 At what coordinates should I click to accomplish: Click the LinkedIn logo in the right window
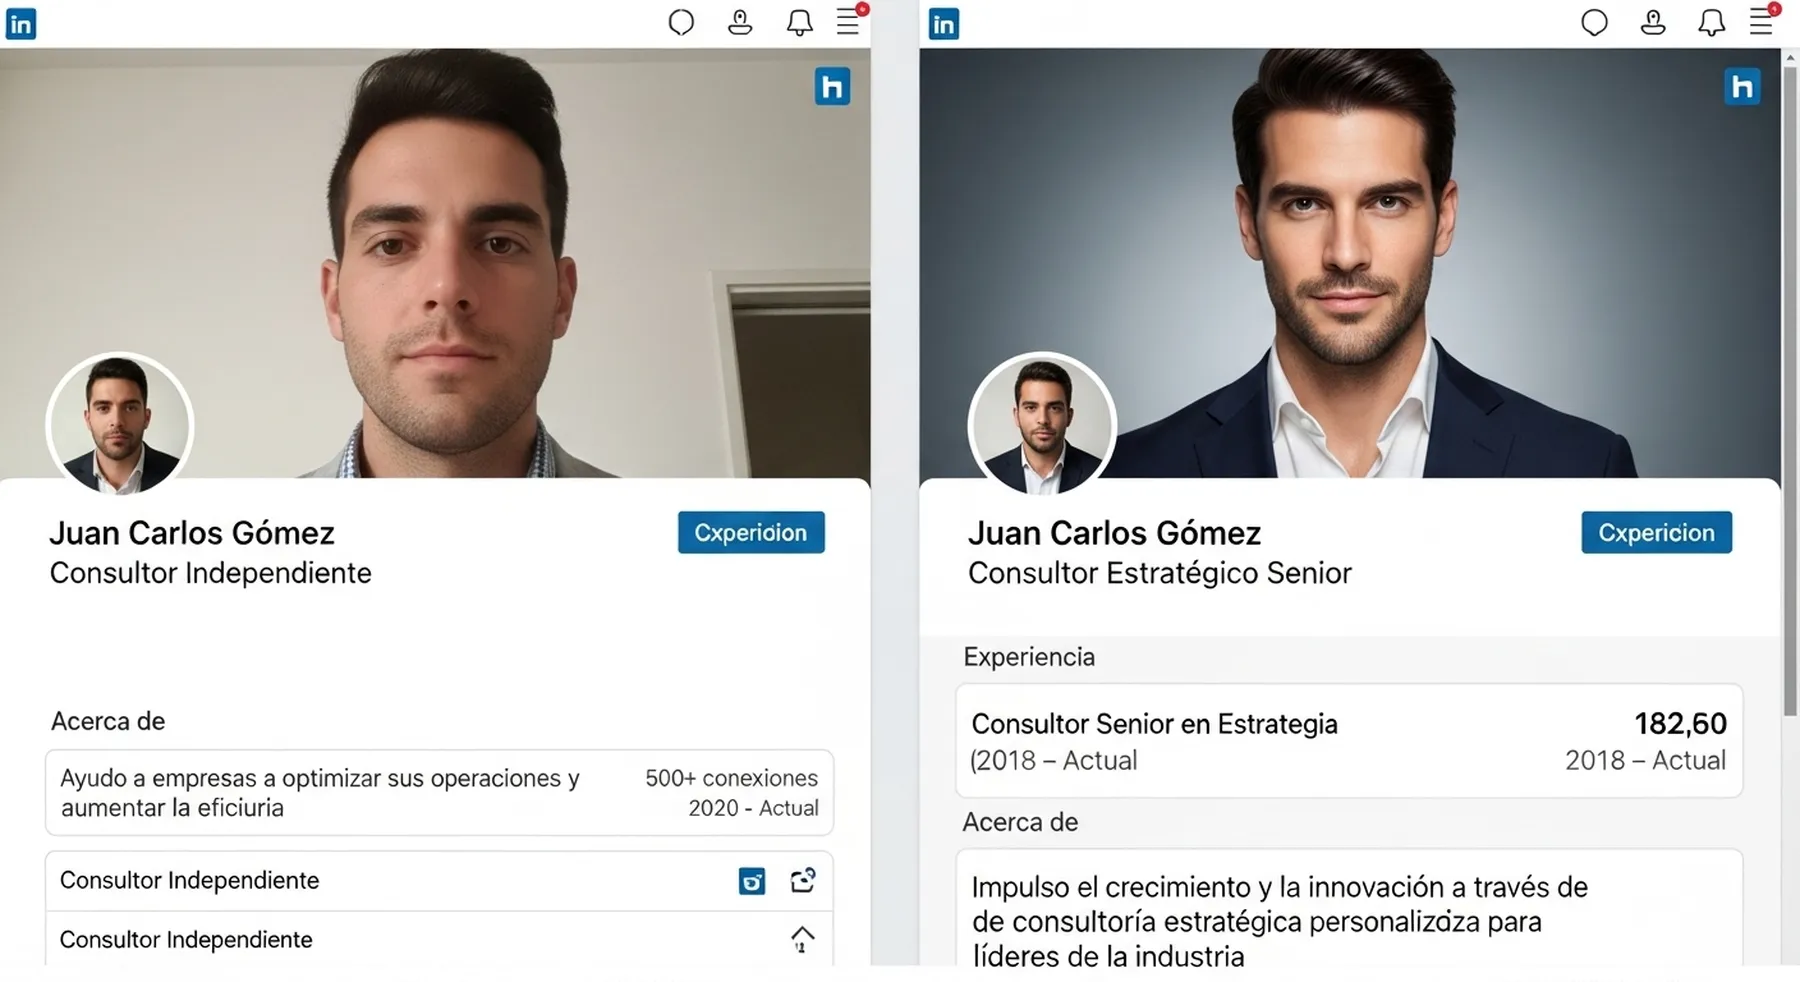(x=943, y=23)
